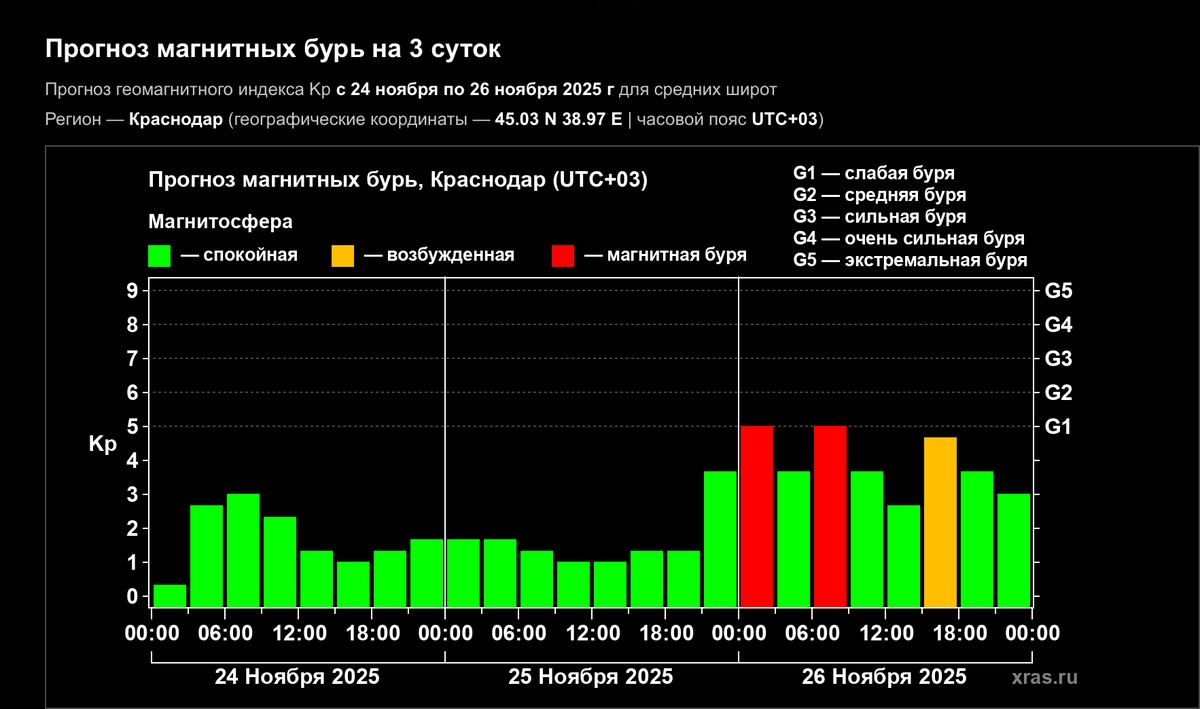Click the orange 'возбужденная' legend swatch
The width and height of the screenshot is (1200, 709).
click(x=343, y=255)
